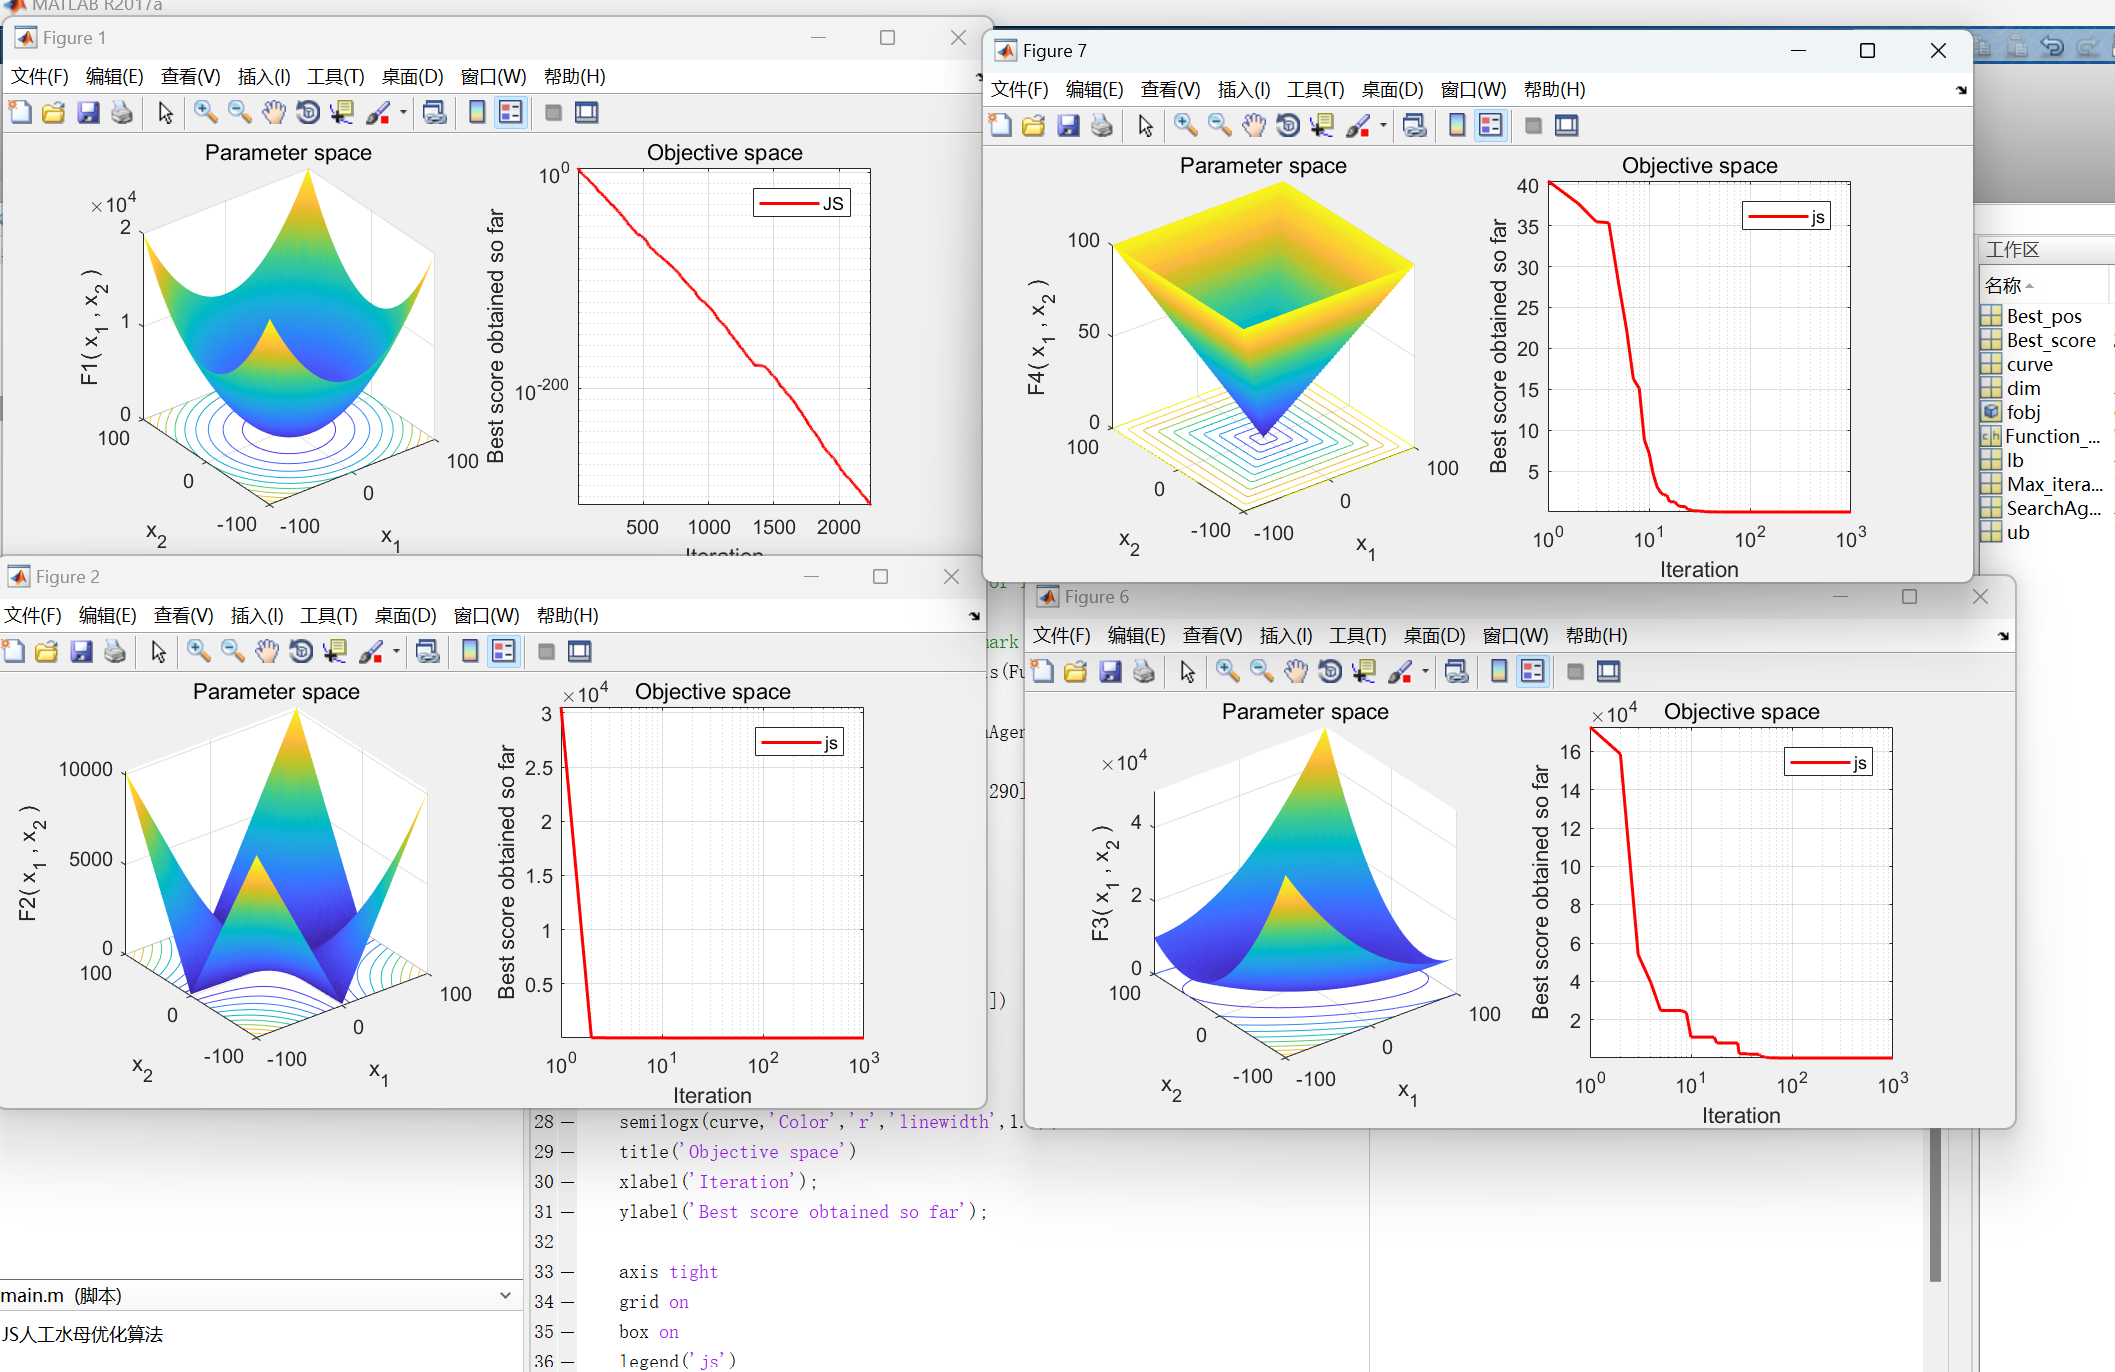Click 名称 column header in workspace
The height and width of the screenshot is (1372, 2115).
click(x=2004, y=286)
